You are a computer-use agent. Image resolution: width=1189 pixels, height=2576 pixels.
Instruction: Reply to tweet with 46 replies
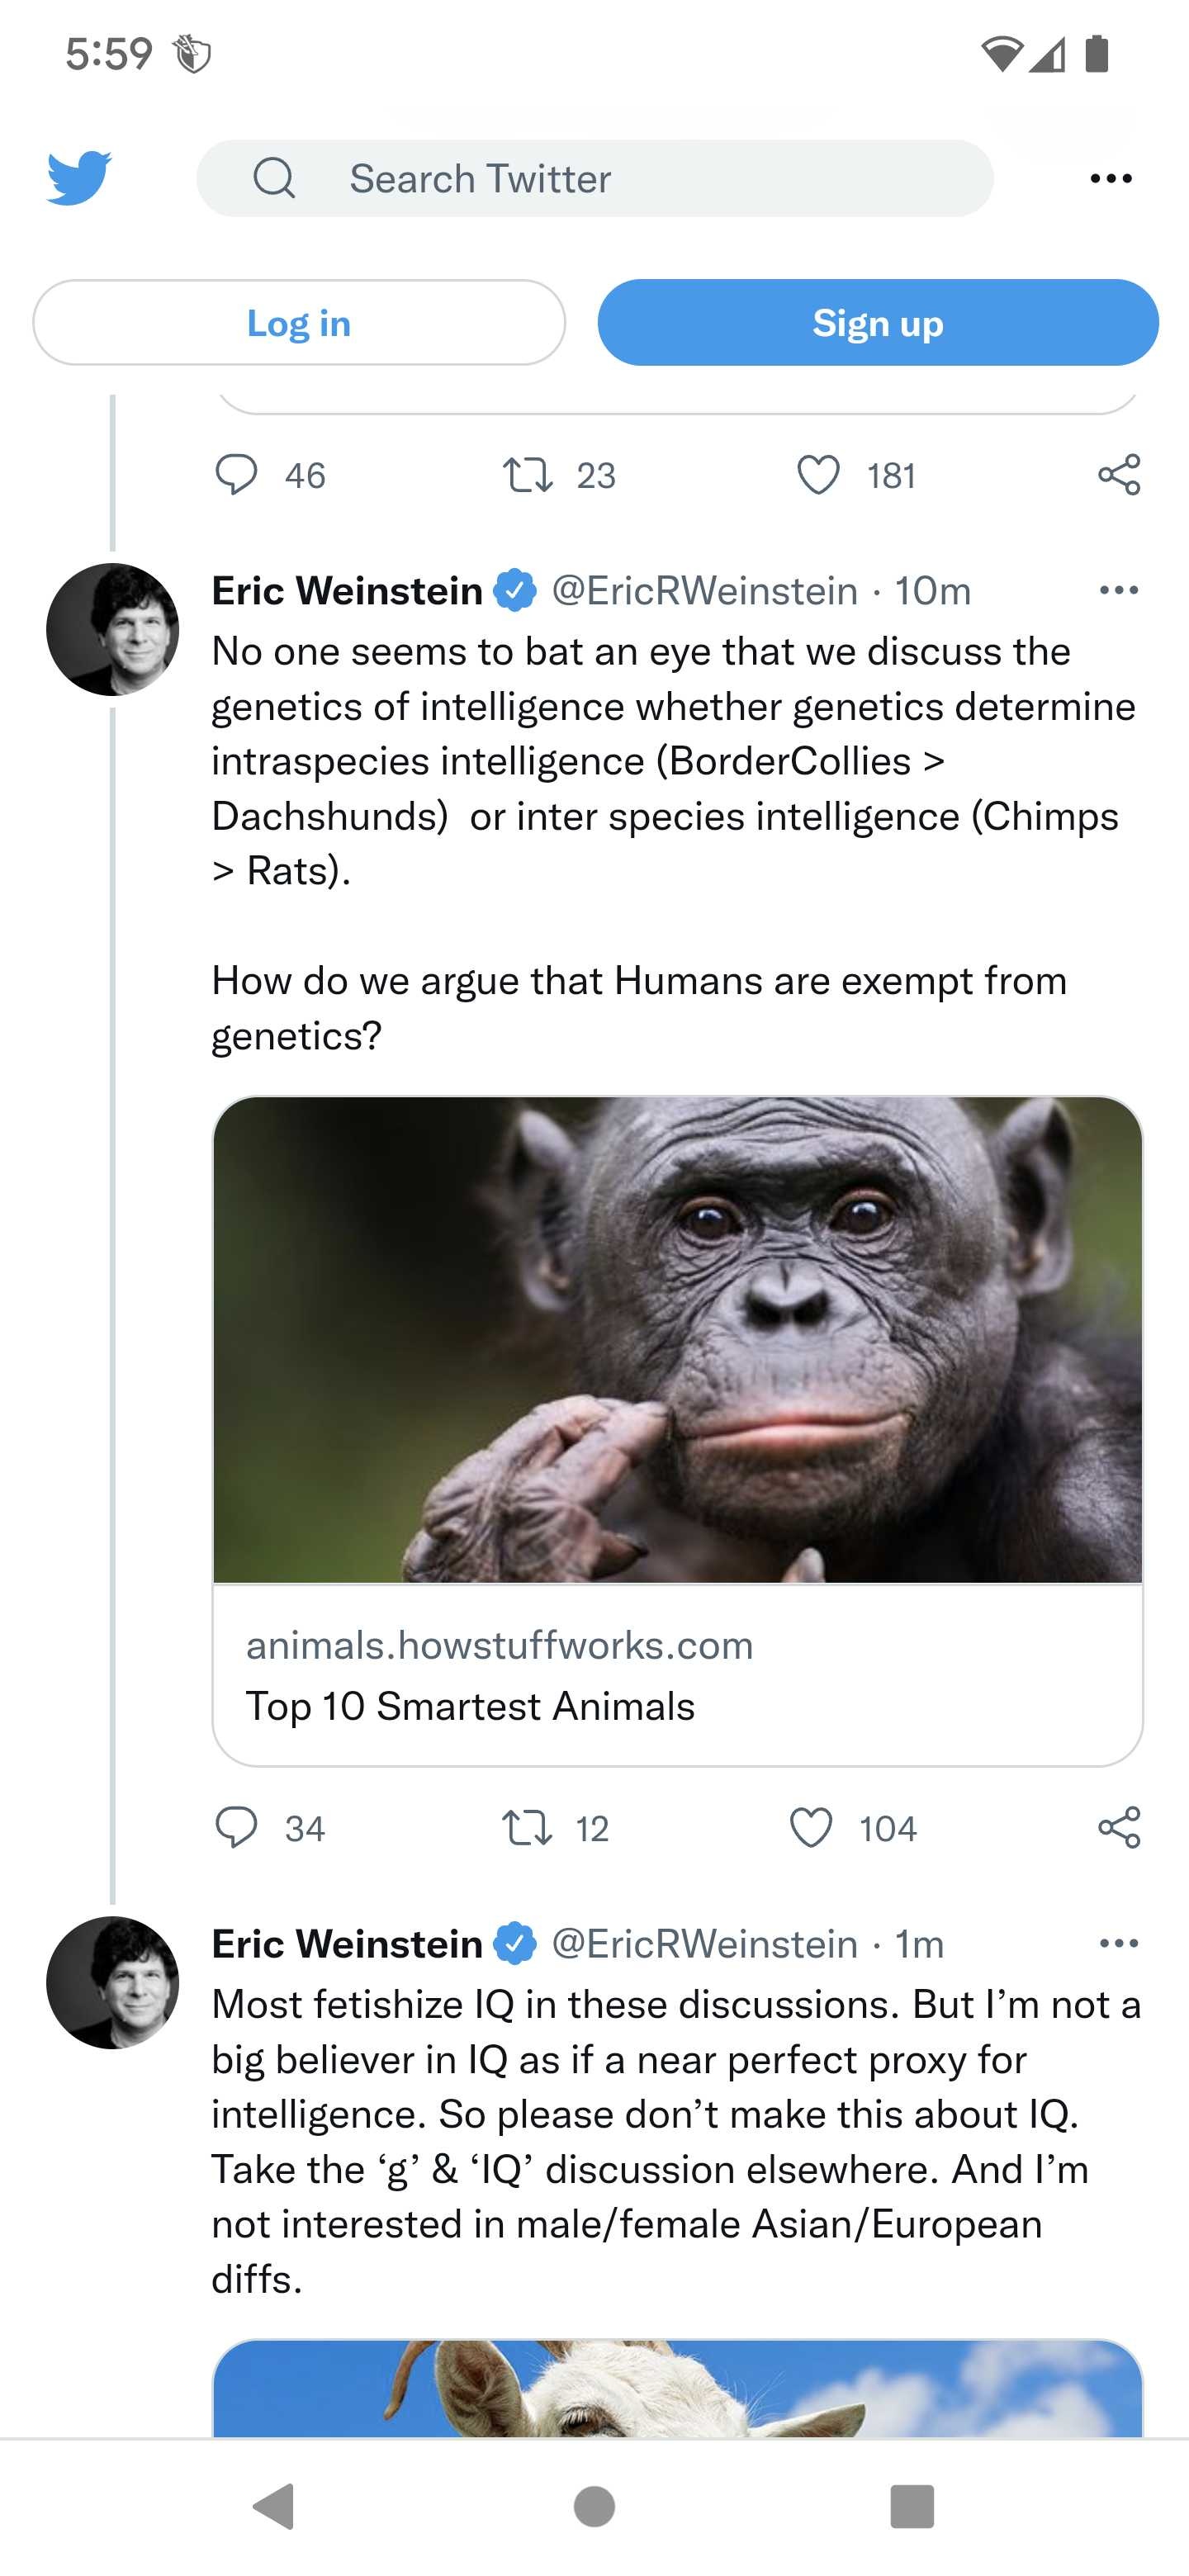point(237,475)
